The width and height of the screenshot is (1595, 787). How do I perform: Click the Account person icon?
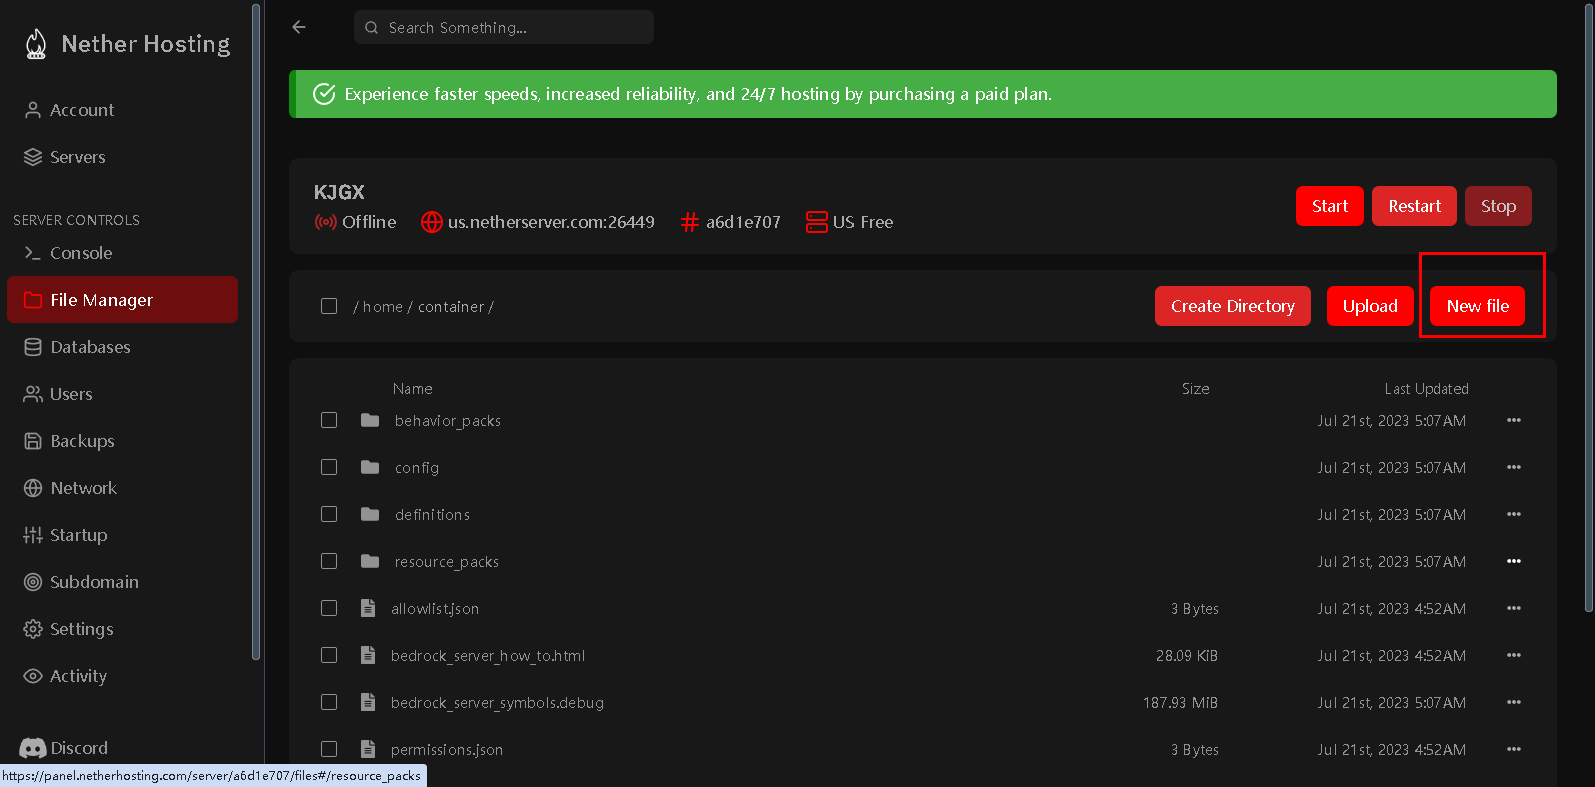tap(33, 110)
